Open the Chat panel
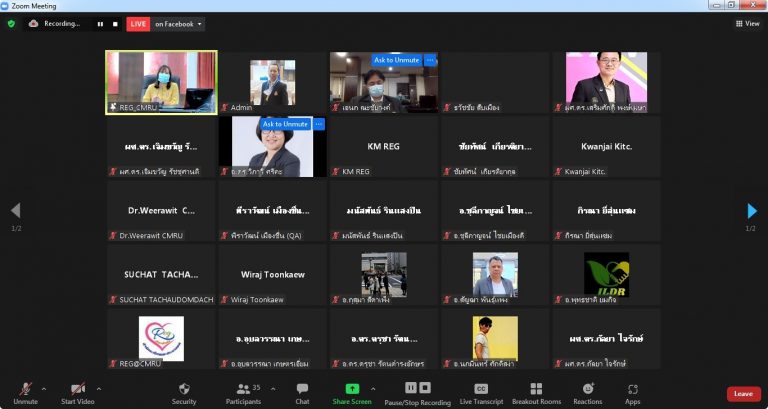This screenshot has height=409, width=768. pyautogui.click(x=302, y=392)
